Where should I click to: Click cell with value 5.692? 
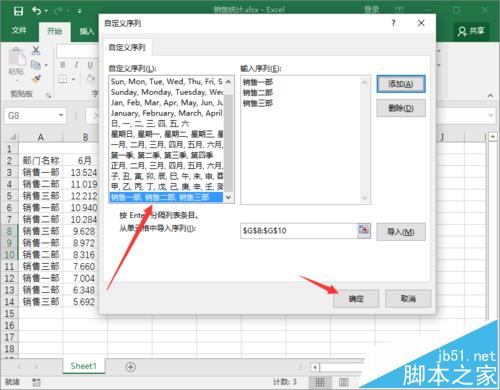[x=84, y=302]
